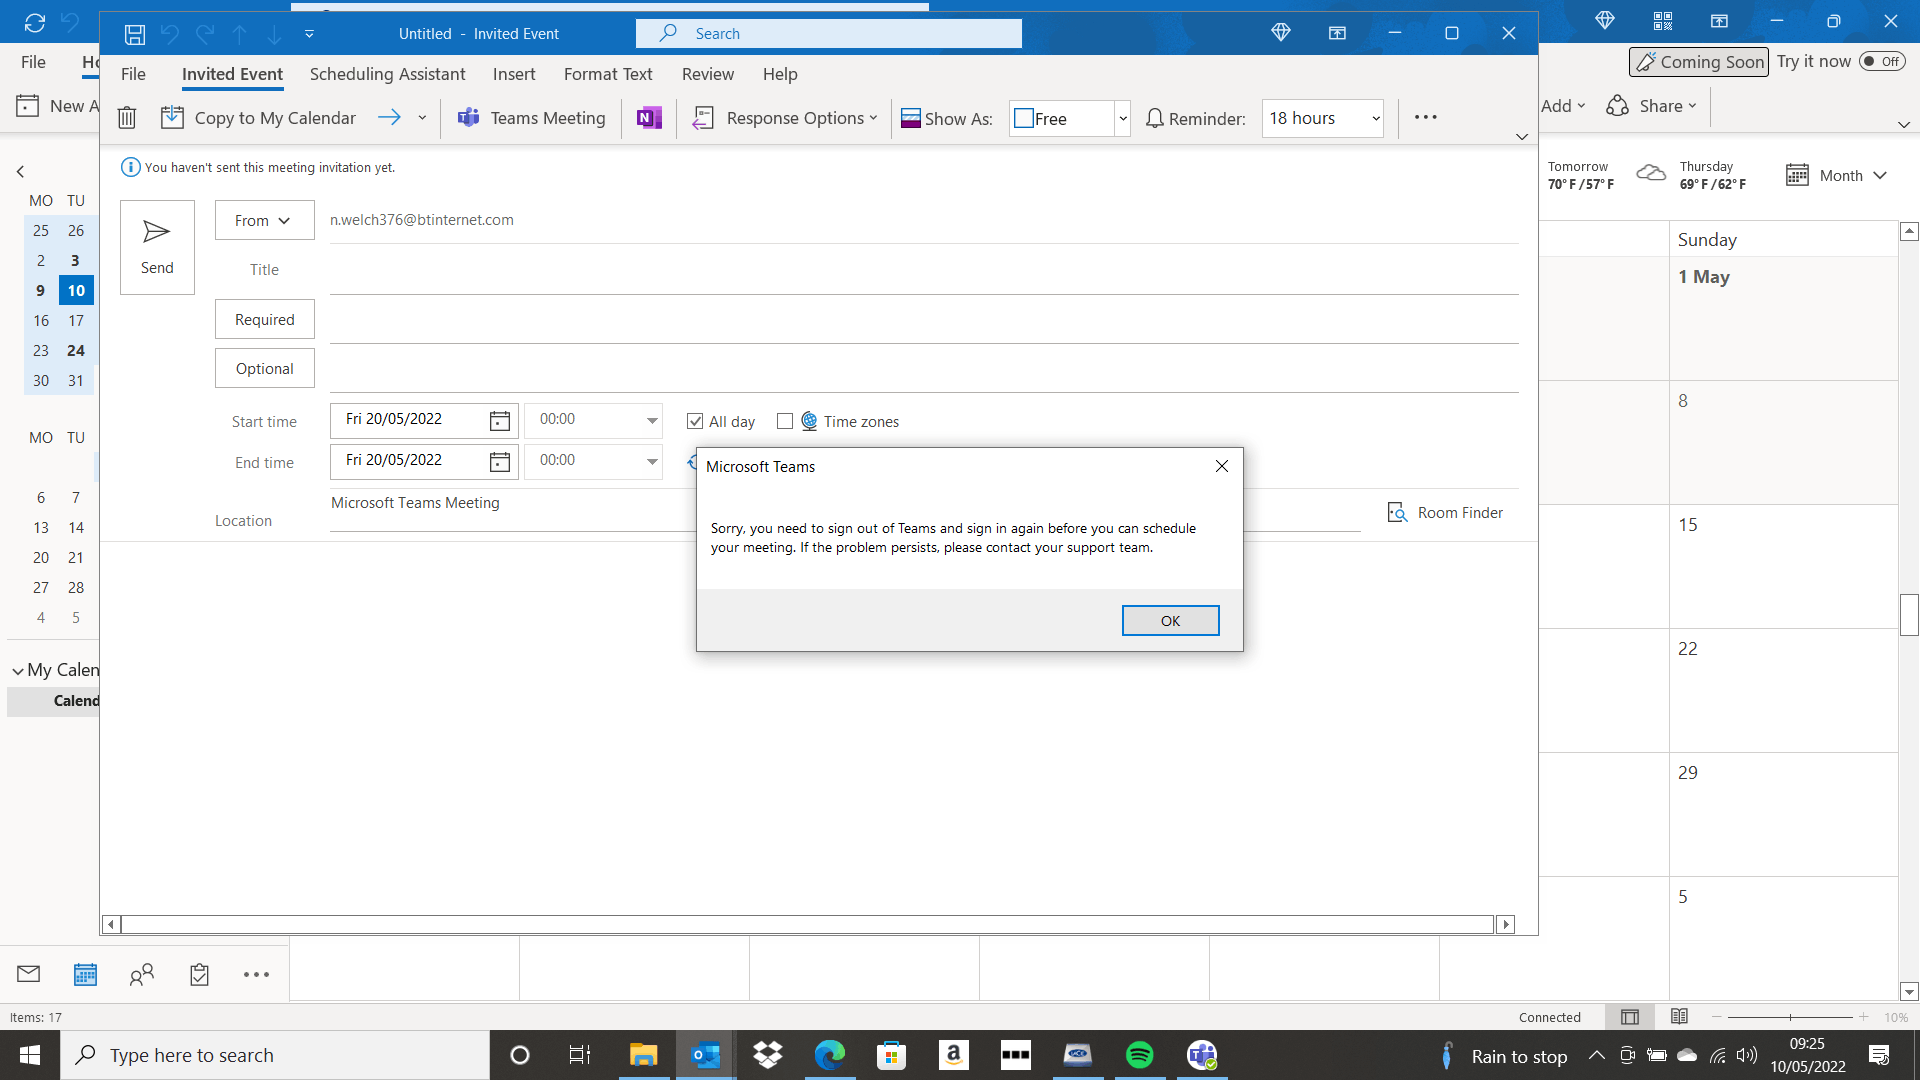Turn on the Try it now toggle

1884,61
